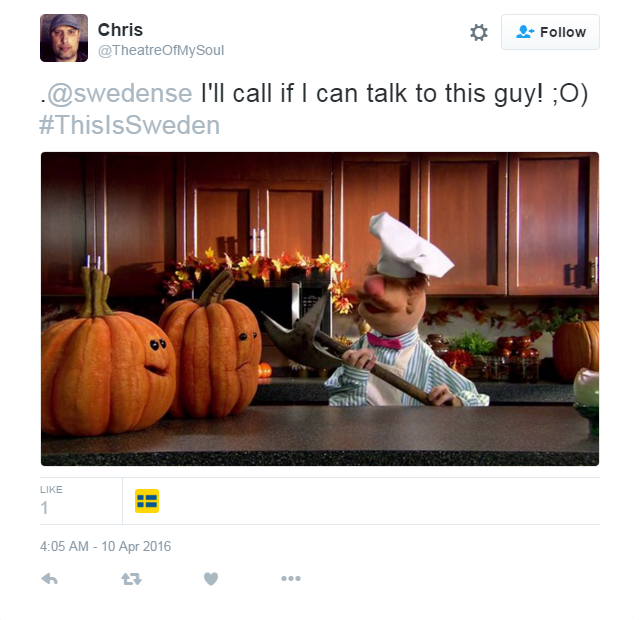Open the like count number 1

click(44, 508)
